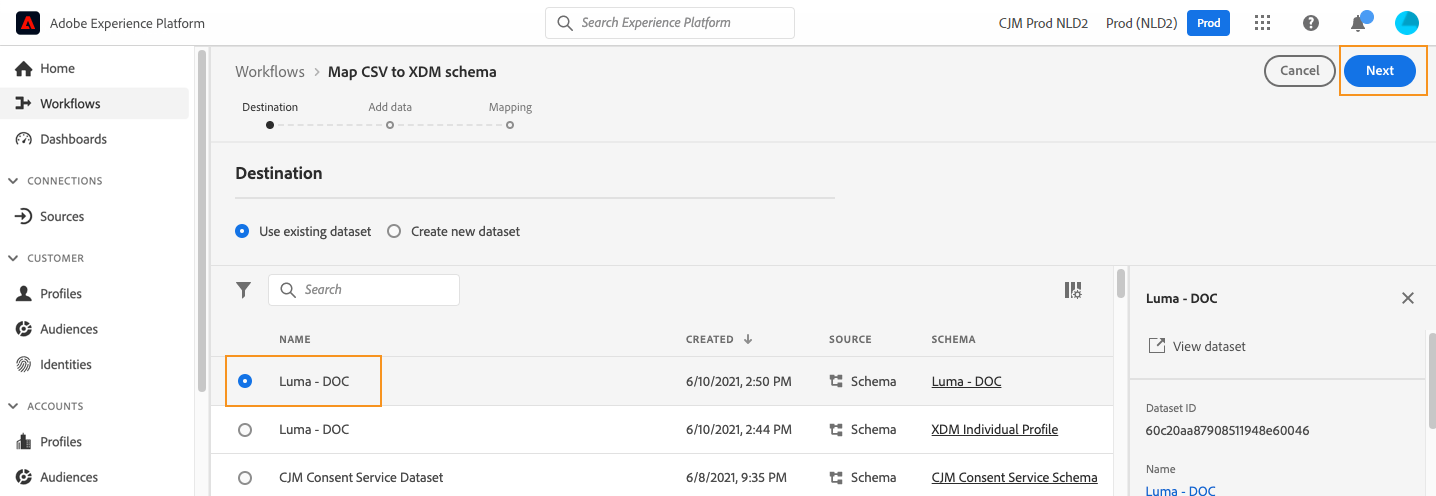The image size is (1436, 496).
Task: Click the dataset filter funnel icon
Action: 243,290
